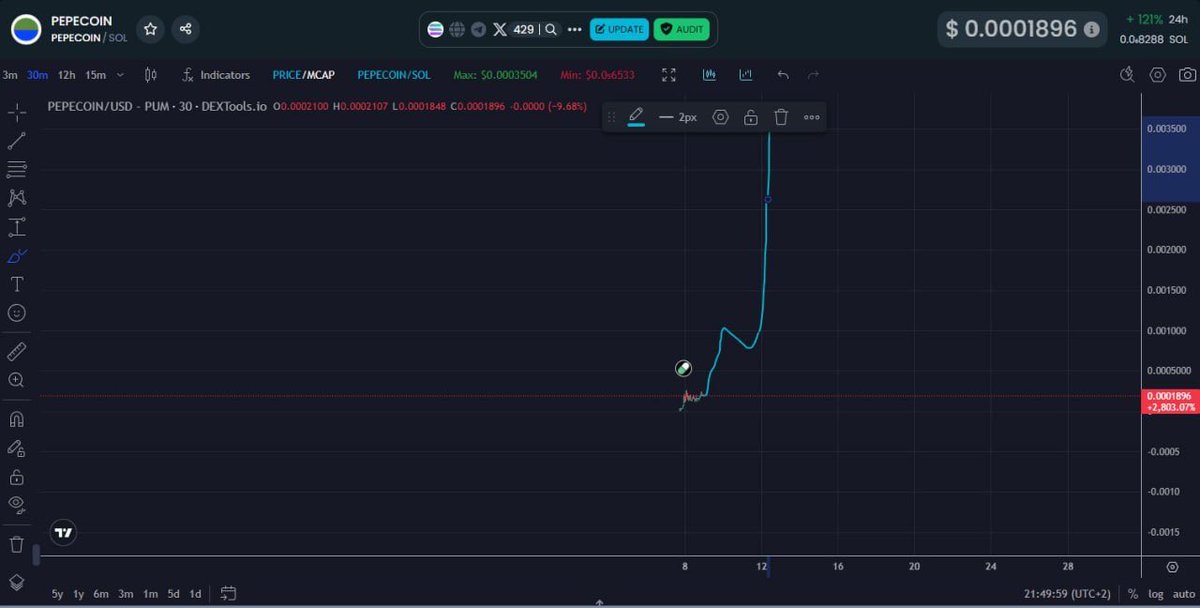The width and height of the screenshot is (1200, 608).
Task: Expand the timeframe dropdown chevron
Action: click(x=120, y=75)
